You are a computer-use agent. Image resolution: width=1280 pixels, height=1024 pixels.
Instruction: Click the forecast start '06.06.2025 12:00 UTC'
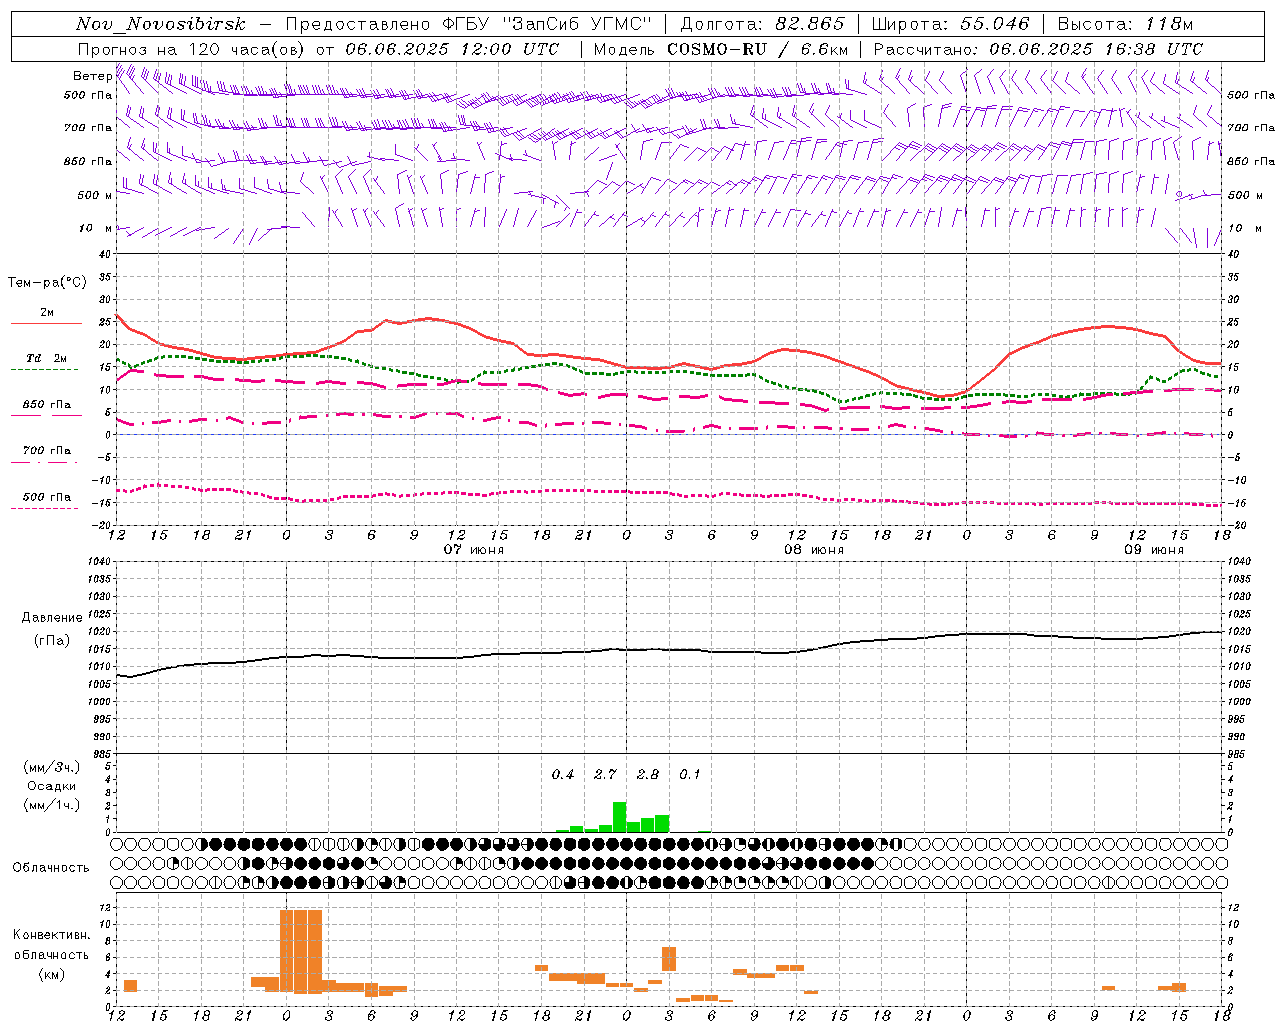tap(452, 49)
